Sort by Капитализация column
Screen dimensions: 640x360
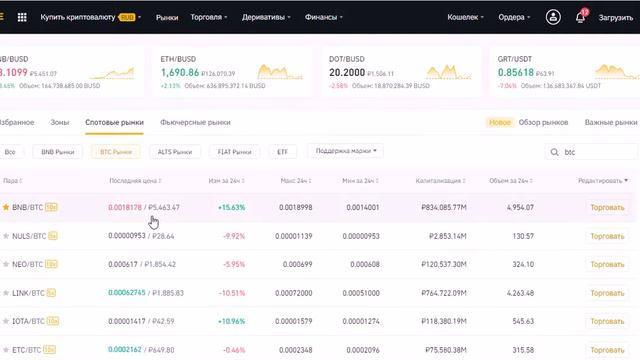441,180
